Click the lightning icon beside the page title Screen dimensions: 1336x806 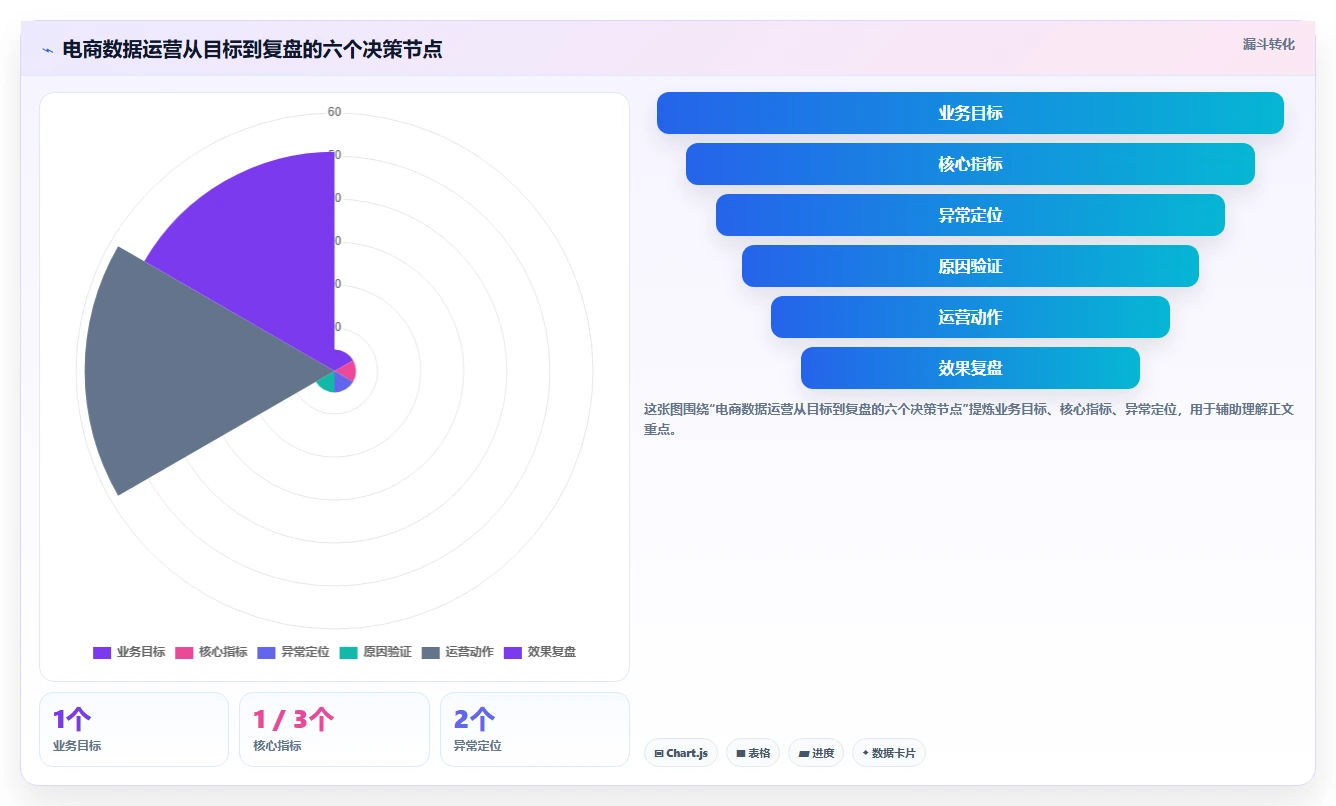tap(47, 50)
